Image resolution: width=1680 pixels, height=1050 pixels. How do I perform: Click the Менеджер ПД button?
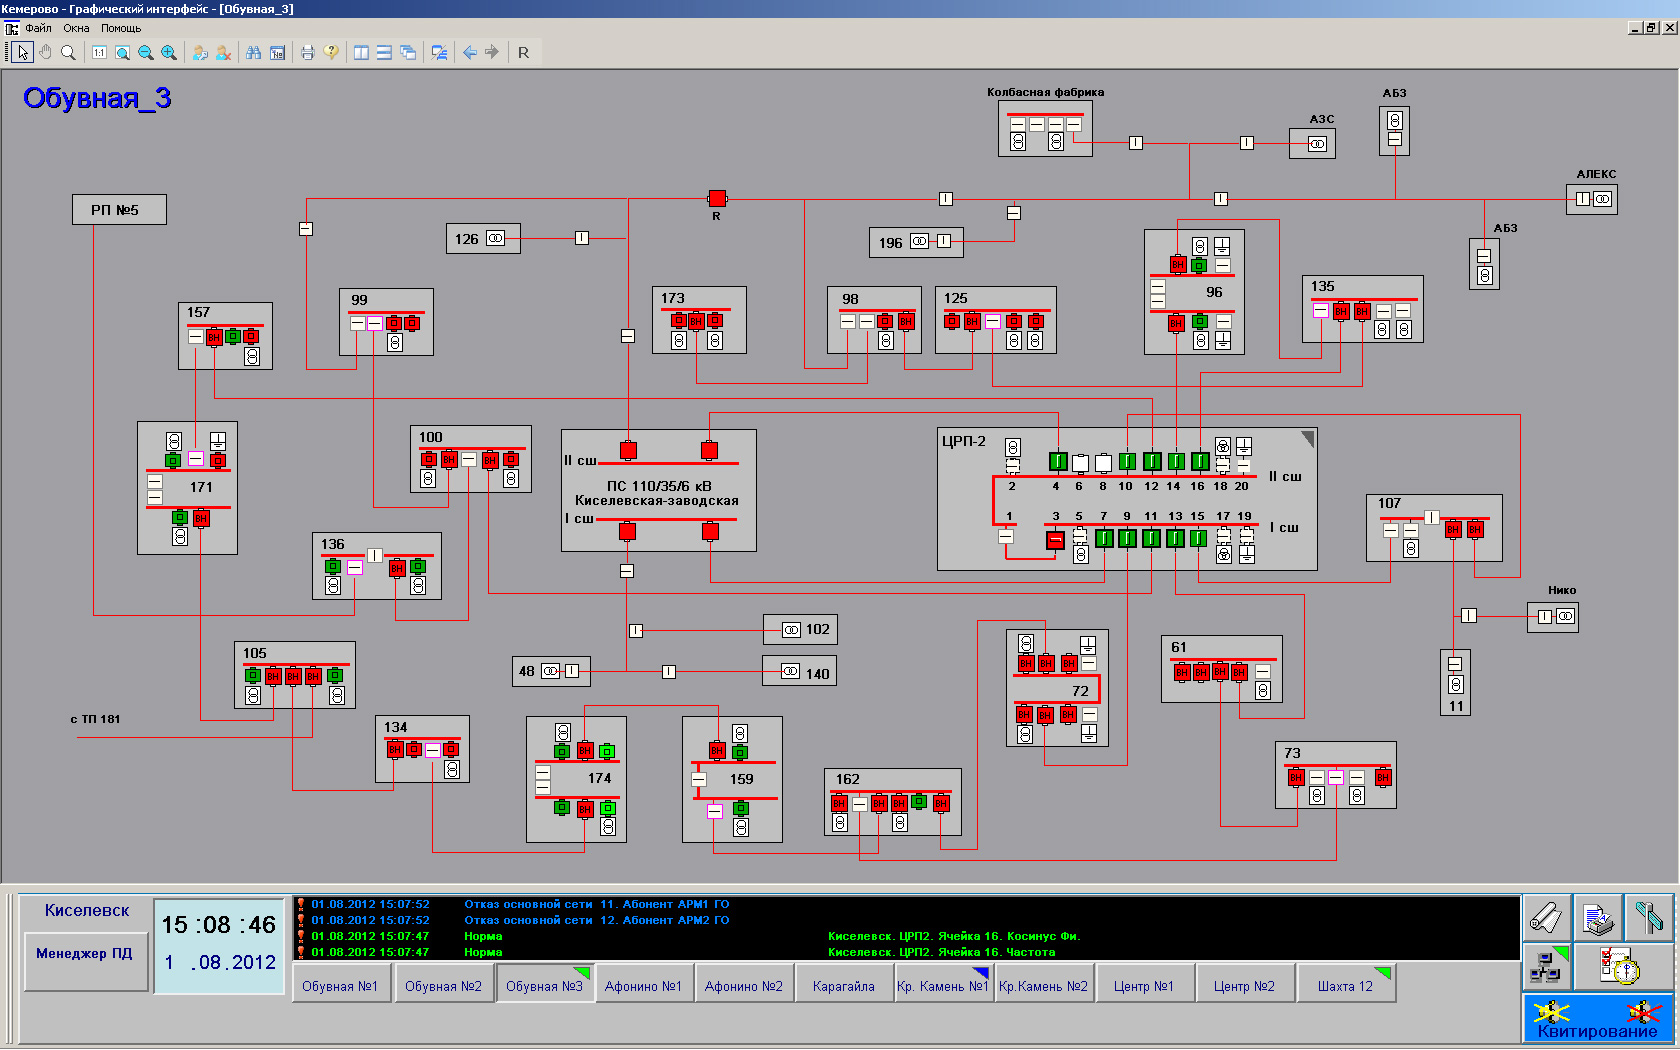click(85, 961)
